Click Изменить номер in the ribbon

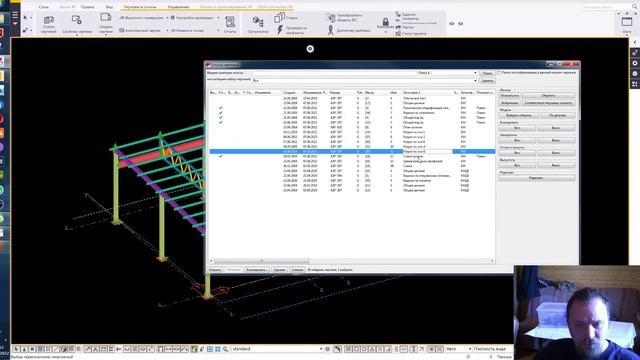(187, 31)
